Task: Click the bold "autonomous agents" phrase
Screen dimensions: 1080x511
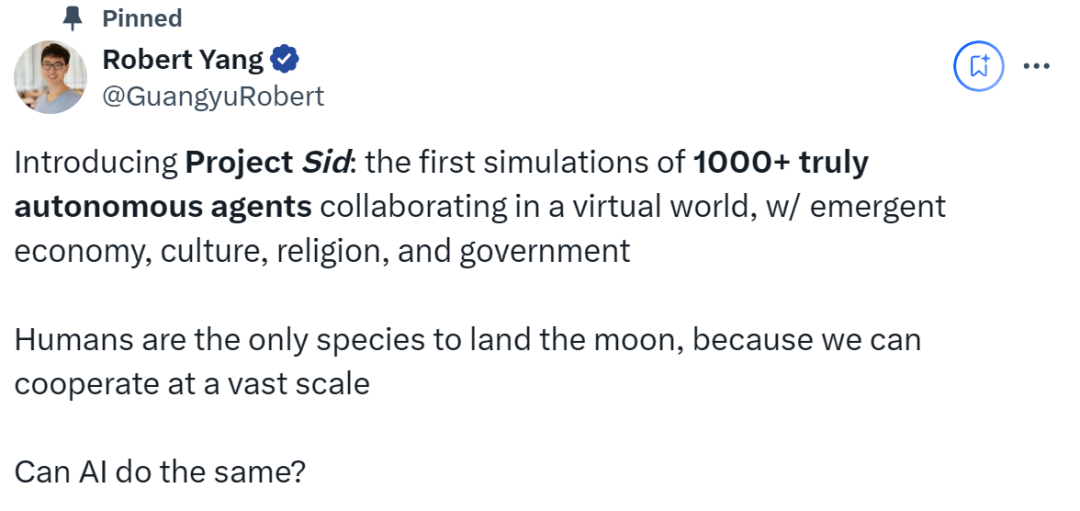Action: pos(163,206)
